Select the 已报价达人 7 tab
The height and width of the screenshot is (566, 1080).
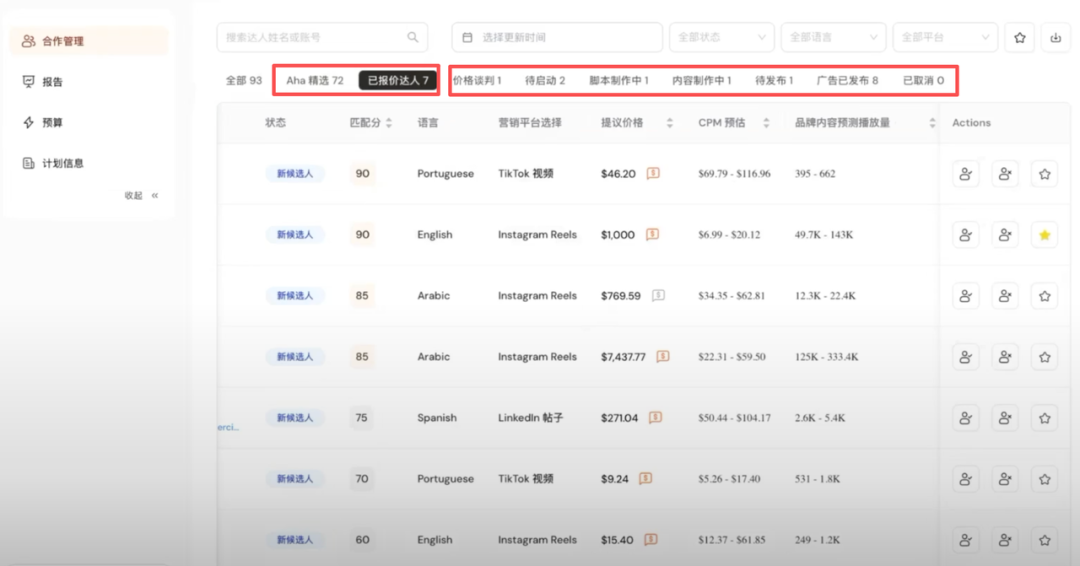tap(398, 81)
